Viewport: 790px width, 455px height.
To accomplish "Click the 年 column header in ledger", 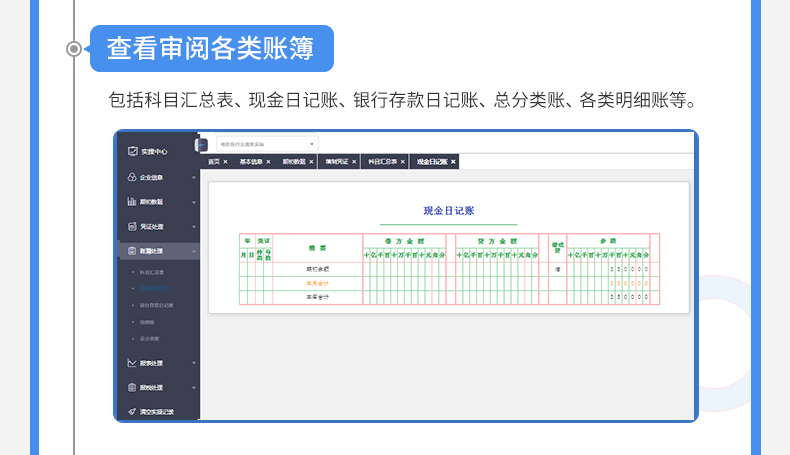I will point(247,241).
